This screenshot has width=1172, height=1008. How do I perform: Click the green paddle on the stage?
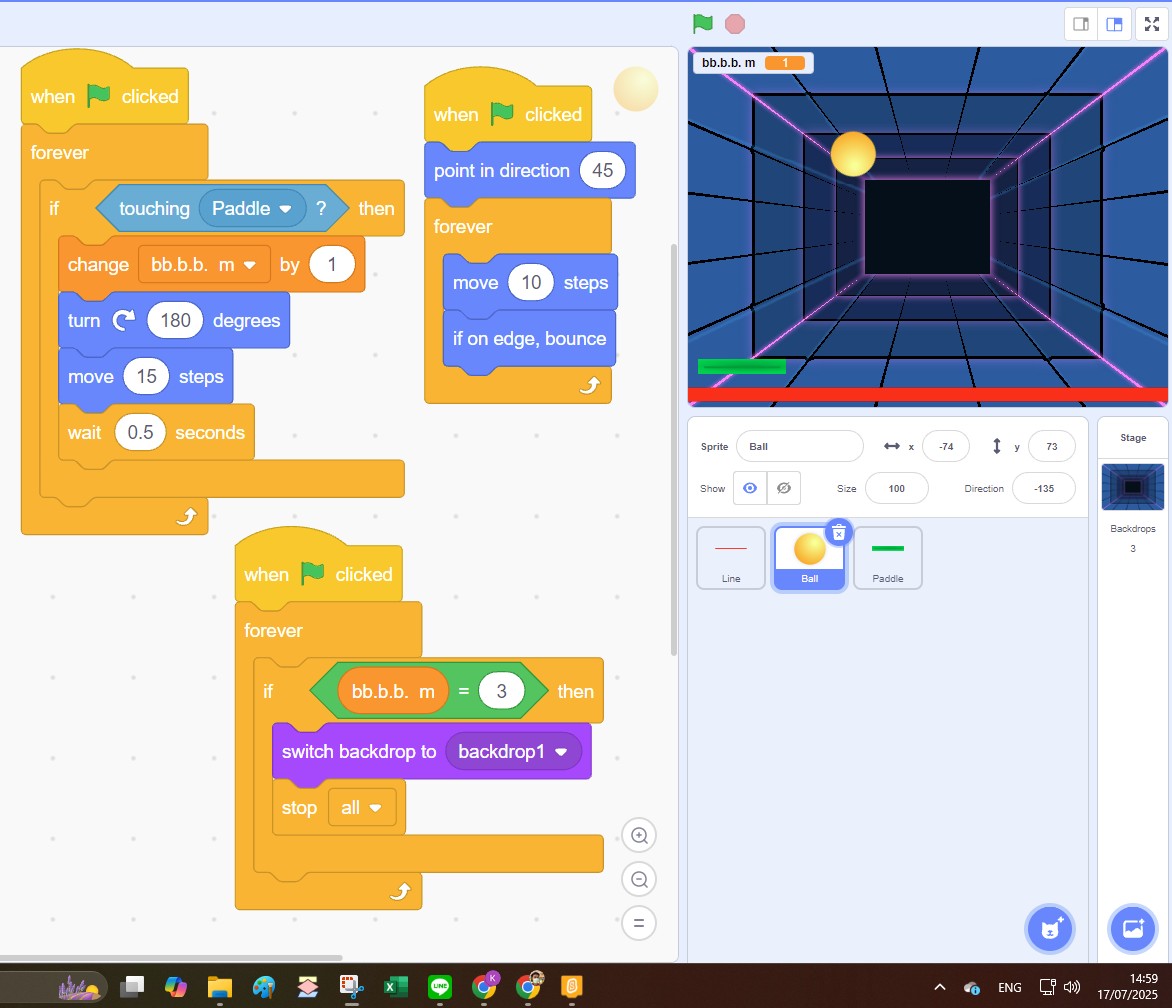click(x=741, y=366)
